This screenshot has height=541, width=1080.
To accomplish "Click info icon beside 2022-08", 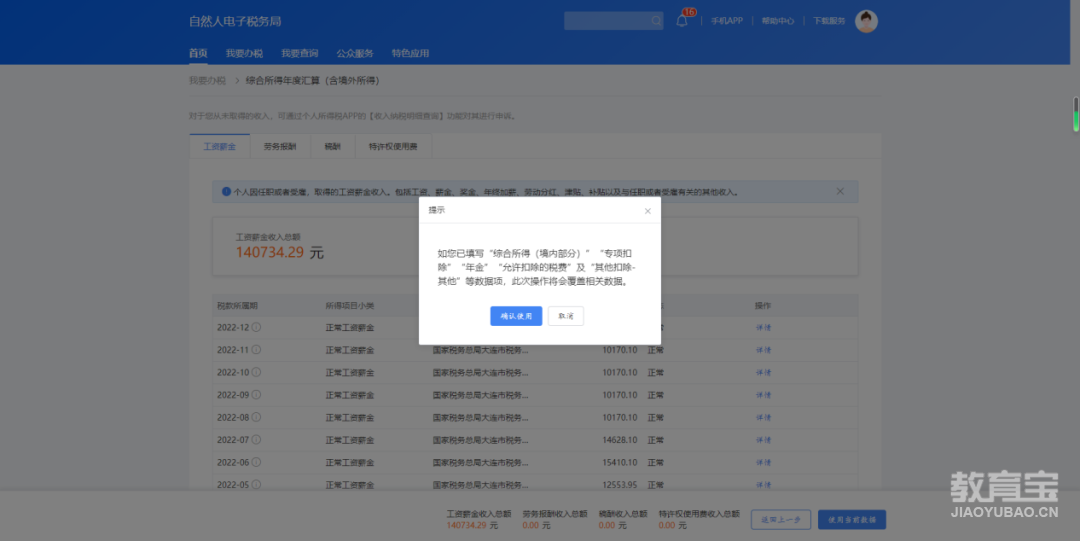I will (256, 418).
